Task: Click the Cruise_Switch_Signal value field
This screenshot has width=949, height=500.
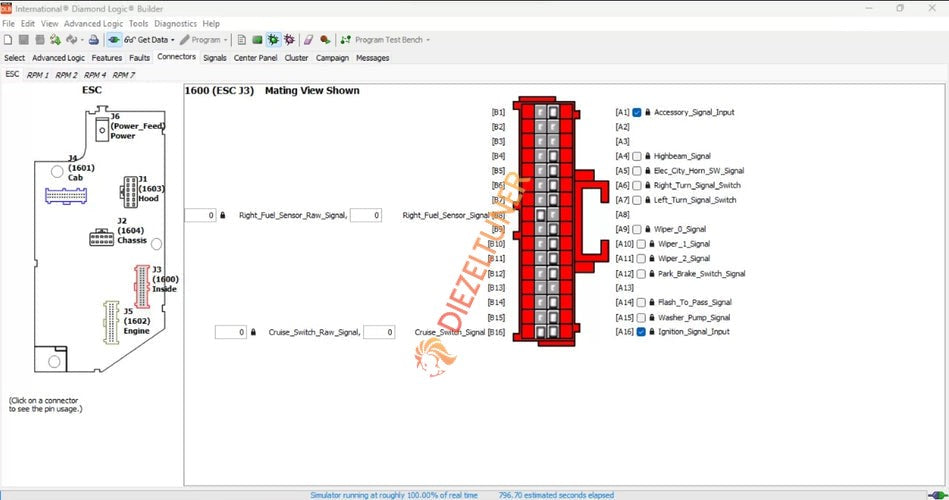Action: pyautogui.click(x=379, y=332)
